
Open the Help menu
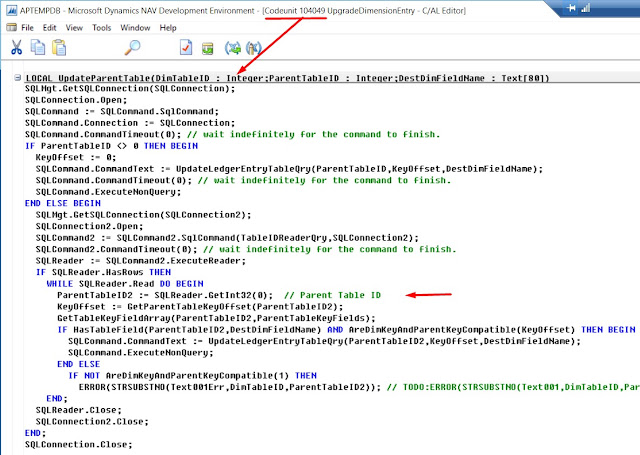168,28
